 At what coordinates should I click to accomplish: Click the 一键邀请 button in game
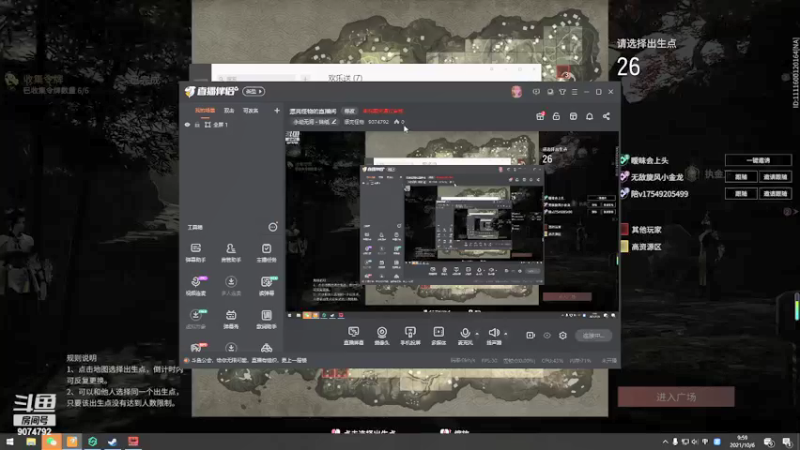(758, 160)
